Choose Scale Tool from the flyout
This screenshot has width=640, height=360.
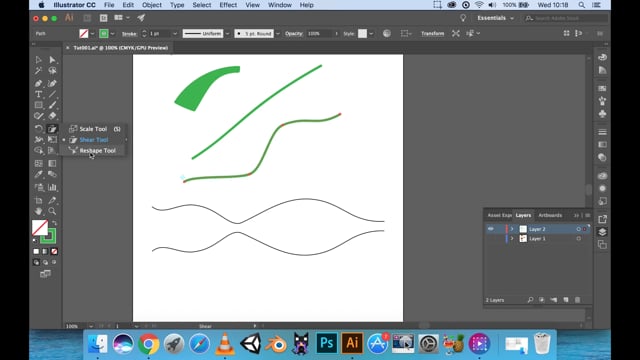[93, 129]
